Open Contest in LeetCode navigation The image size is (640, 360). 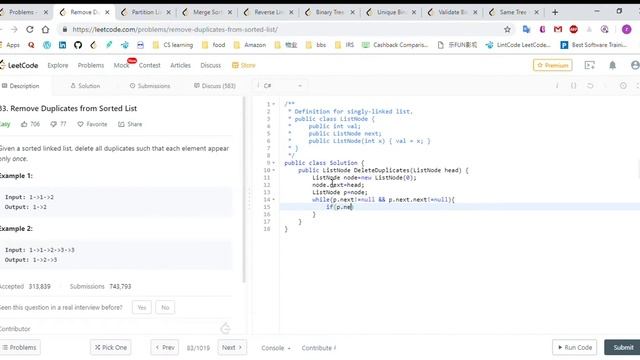[x=149, y=65]
